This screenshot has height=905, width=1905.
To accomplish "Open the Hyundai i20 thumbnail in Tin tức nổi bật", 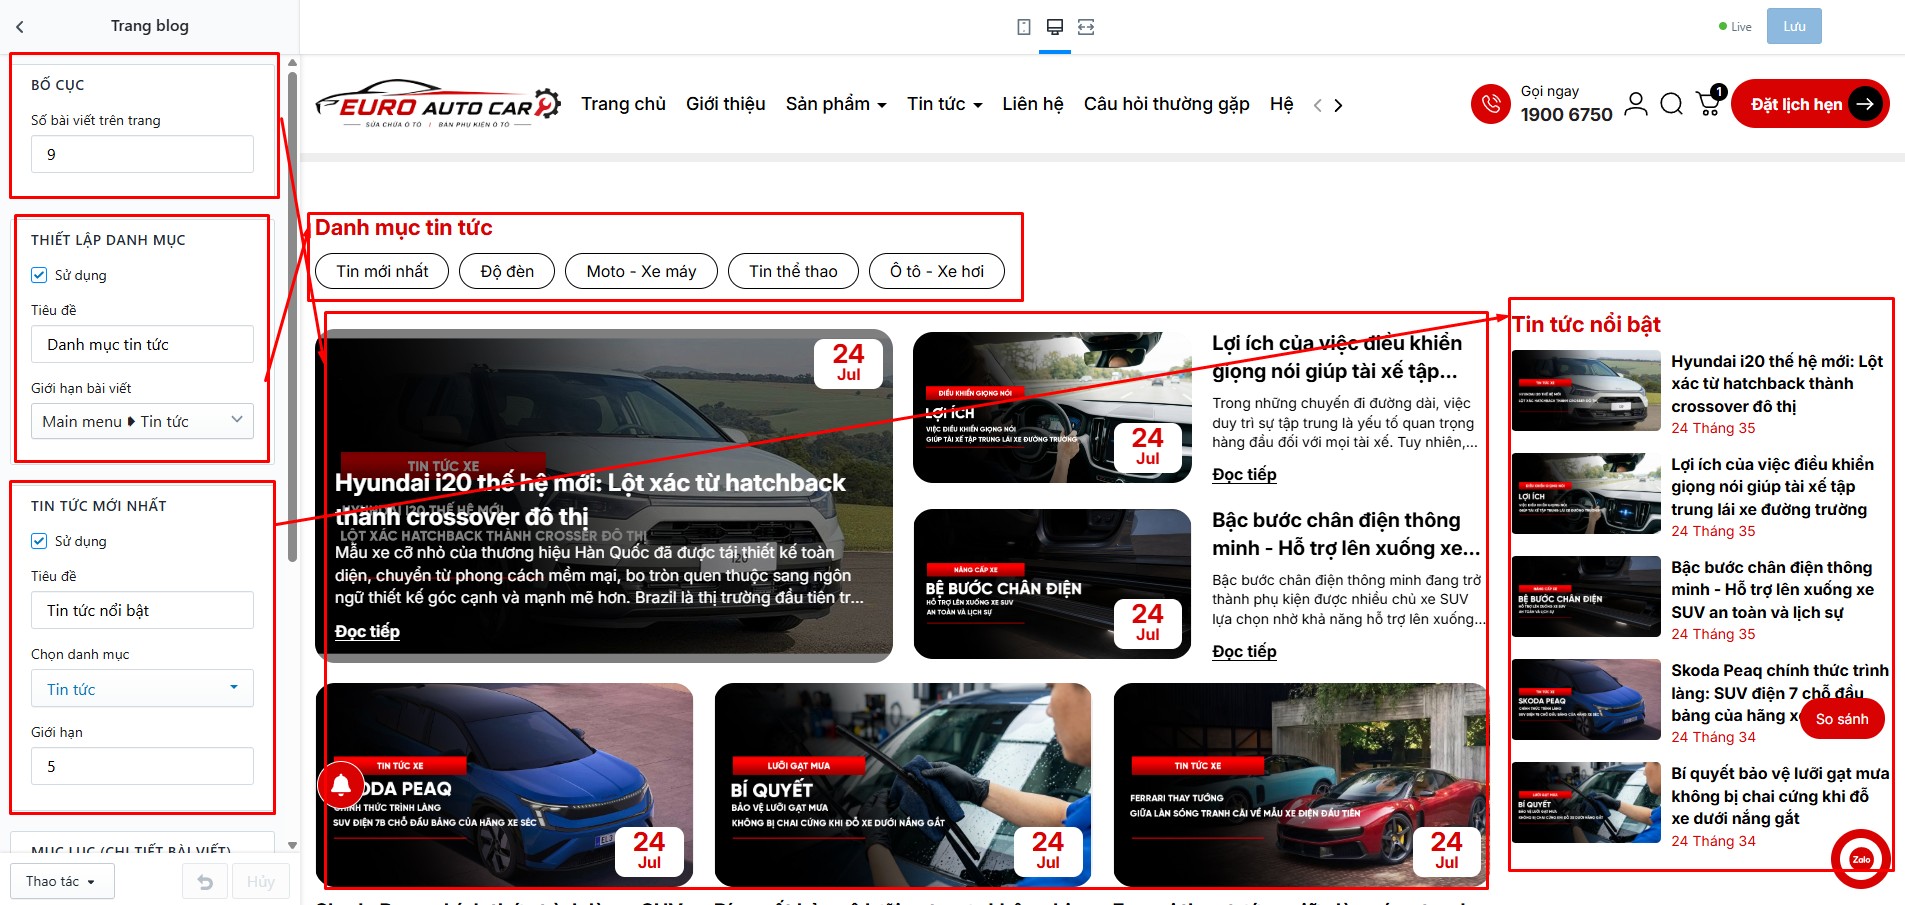I will coord(1586,391).
